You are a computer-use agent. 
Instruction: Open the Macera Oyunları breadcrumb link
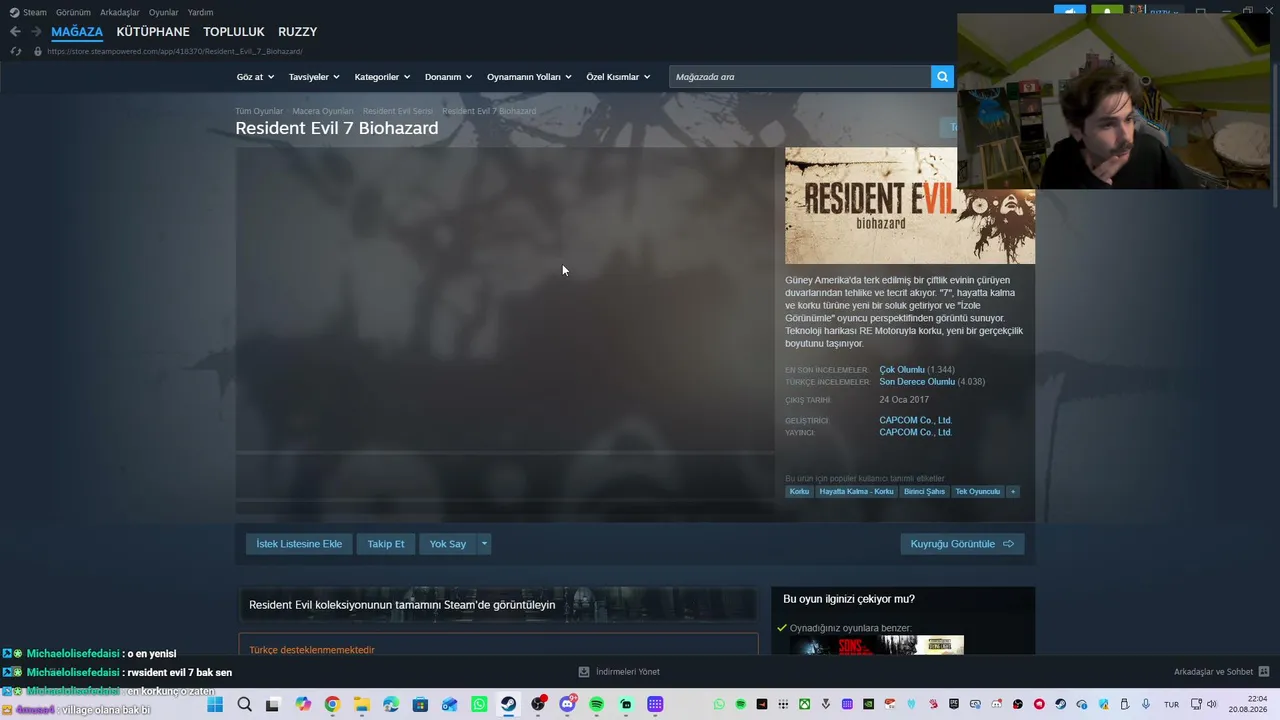pyautogui.click(x=323, y=111)
